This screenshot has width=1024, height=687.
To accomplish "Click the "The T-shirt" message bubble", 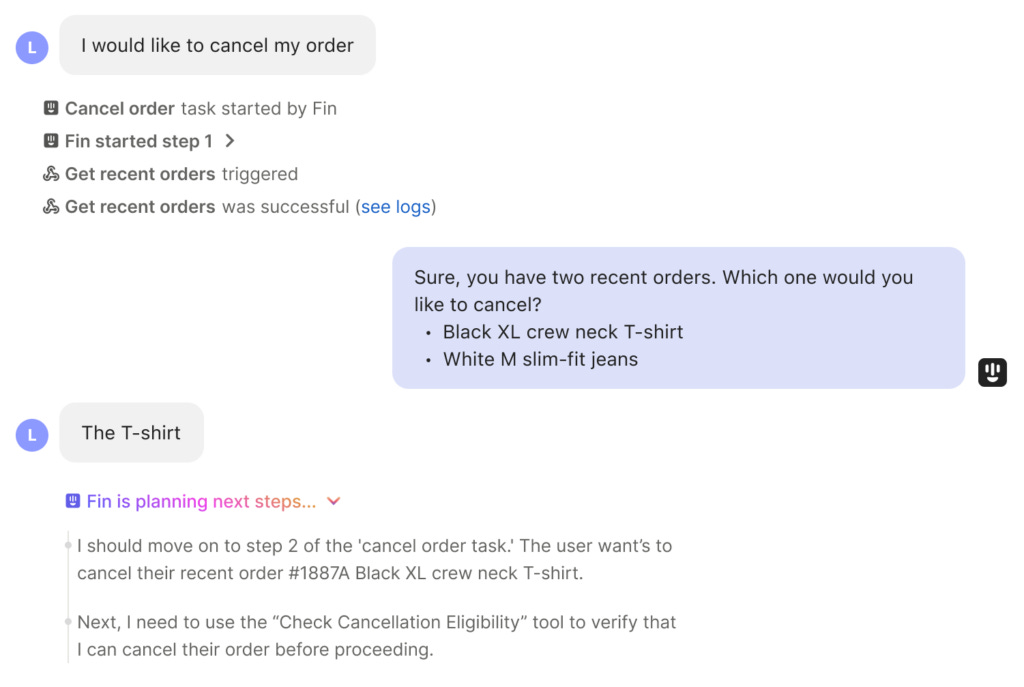I will (x=130, y=433).
